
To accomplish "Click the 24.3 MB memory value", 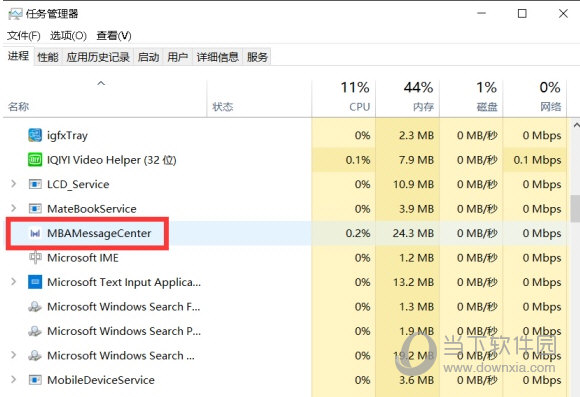I will pyautogui.click(x=413, y=233).
